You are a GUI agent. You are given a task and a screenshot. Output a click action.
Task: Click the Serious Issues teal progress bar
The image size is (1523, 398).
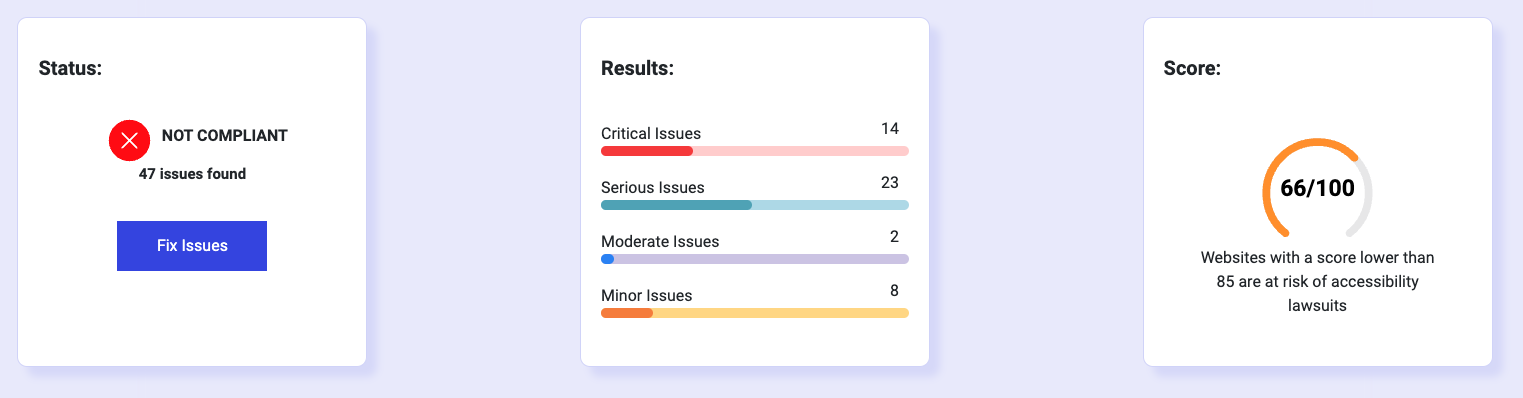click(x=755, y=205)
